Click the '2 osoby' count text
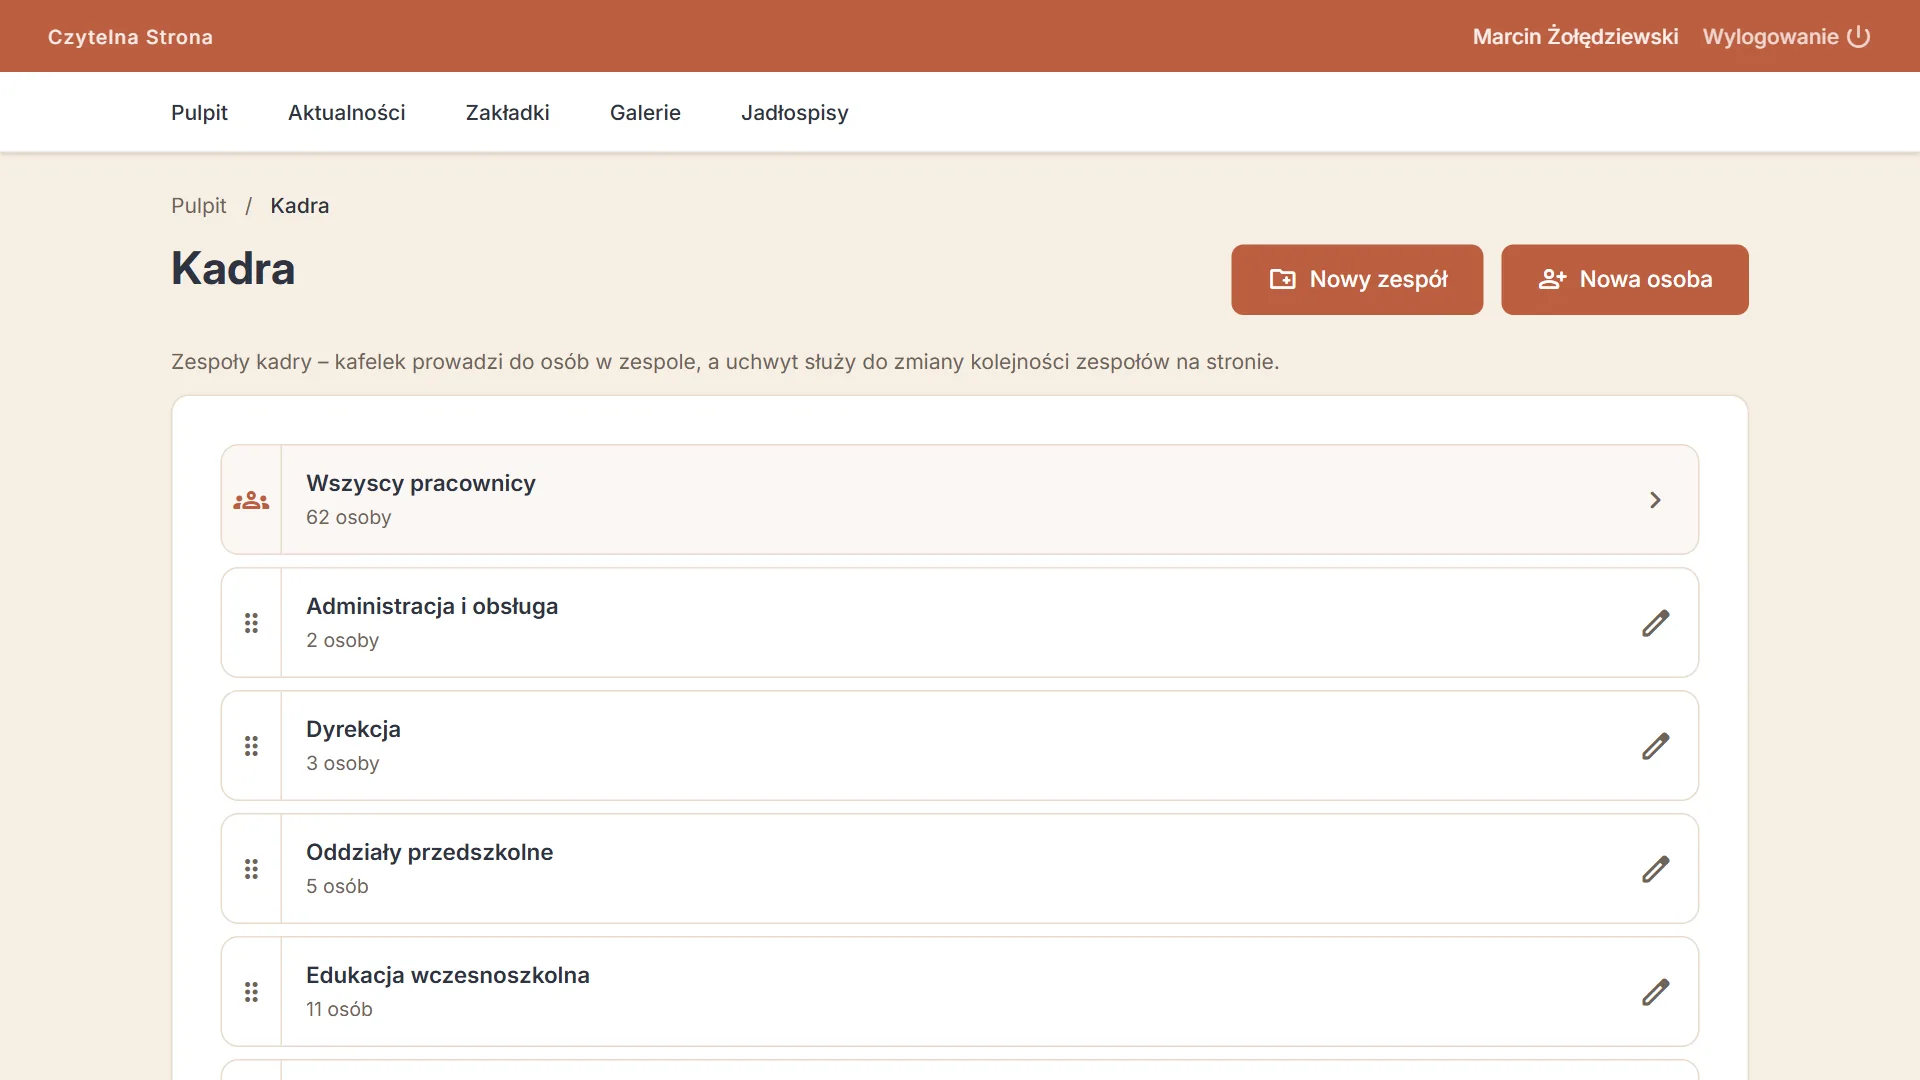Viewport: 1920px width, 1080px height. [x=342, y=641]
